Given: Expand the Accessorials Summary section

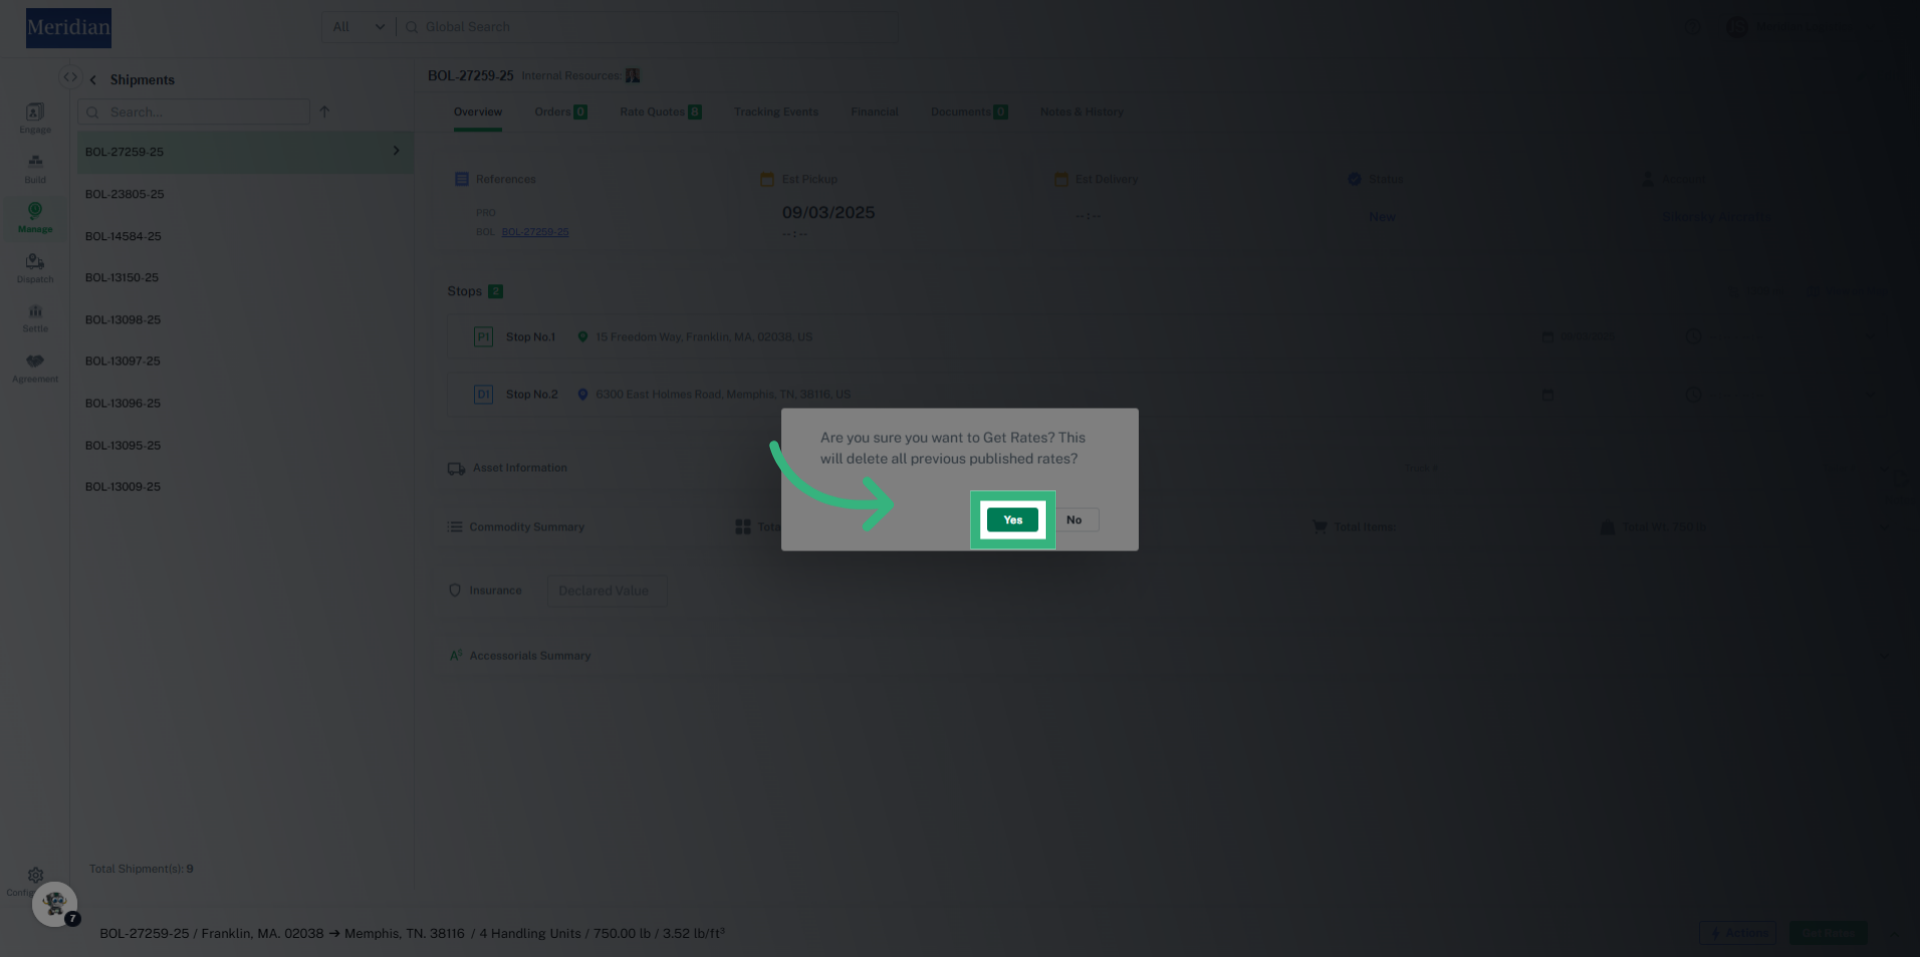Looking at the screenshot, I should [1883, 656].
